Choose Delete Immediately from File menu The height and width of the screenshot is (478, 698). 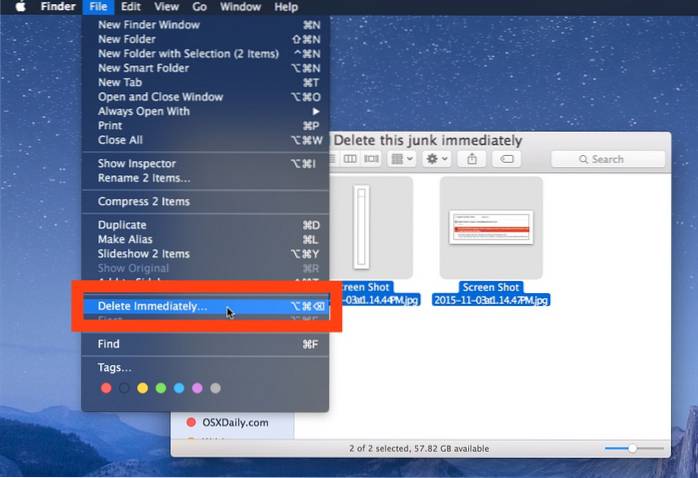pos(152,306)
